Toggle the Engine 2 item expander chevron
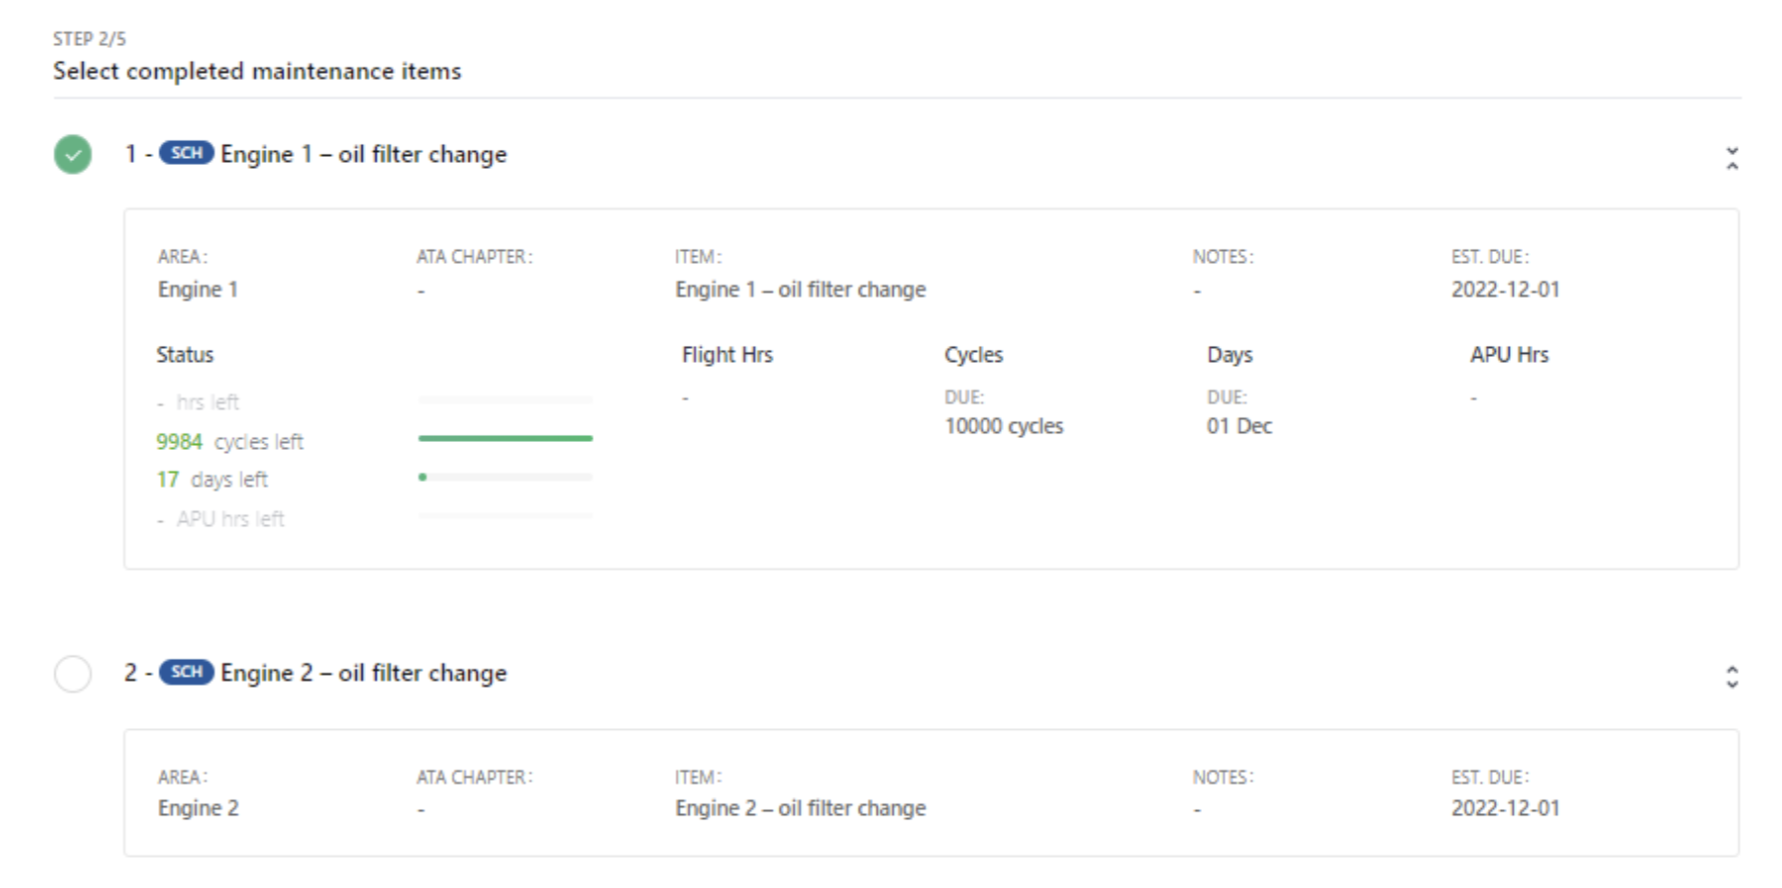The height and width of the screenshot is (888, 1782). (x=1731, y=677)
